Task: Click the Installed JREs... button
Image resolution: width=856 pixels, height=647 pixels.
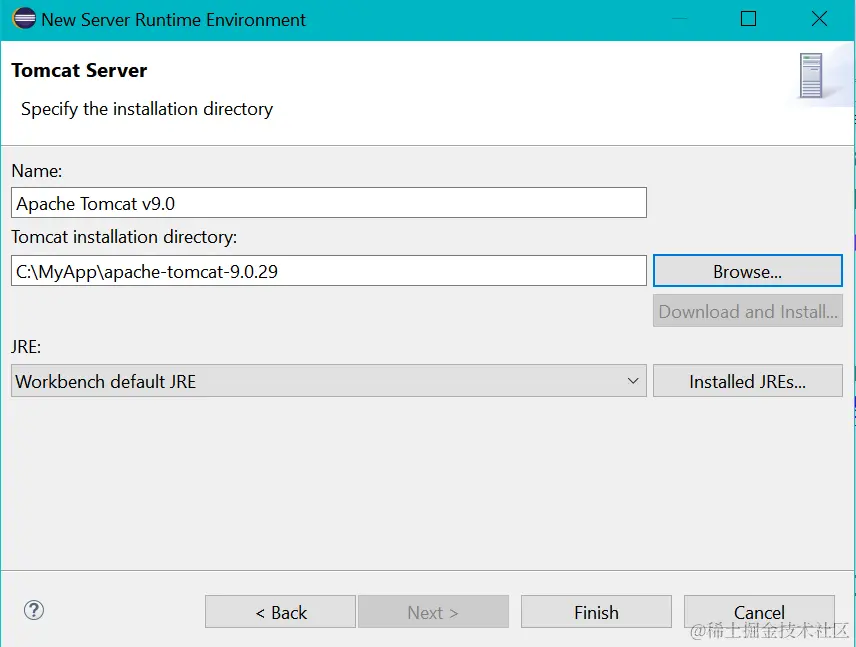Action: (x=748, y=381)
